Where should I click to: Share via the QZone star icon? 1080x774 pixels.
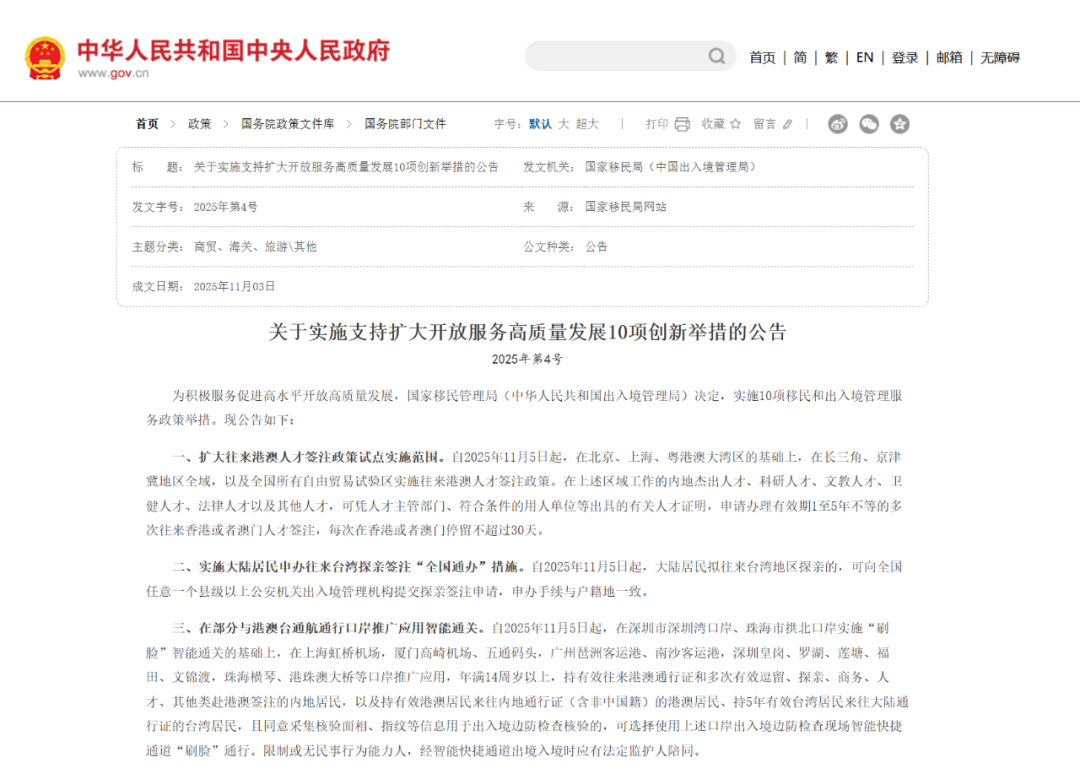coord(900,124)
